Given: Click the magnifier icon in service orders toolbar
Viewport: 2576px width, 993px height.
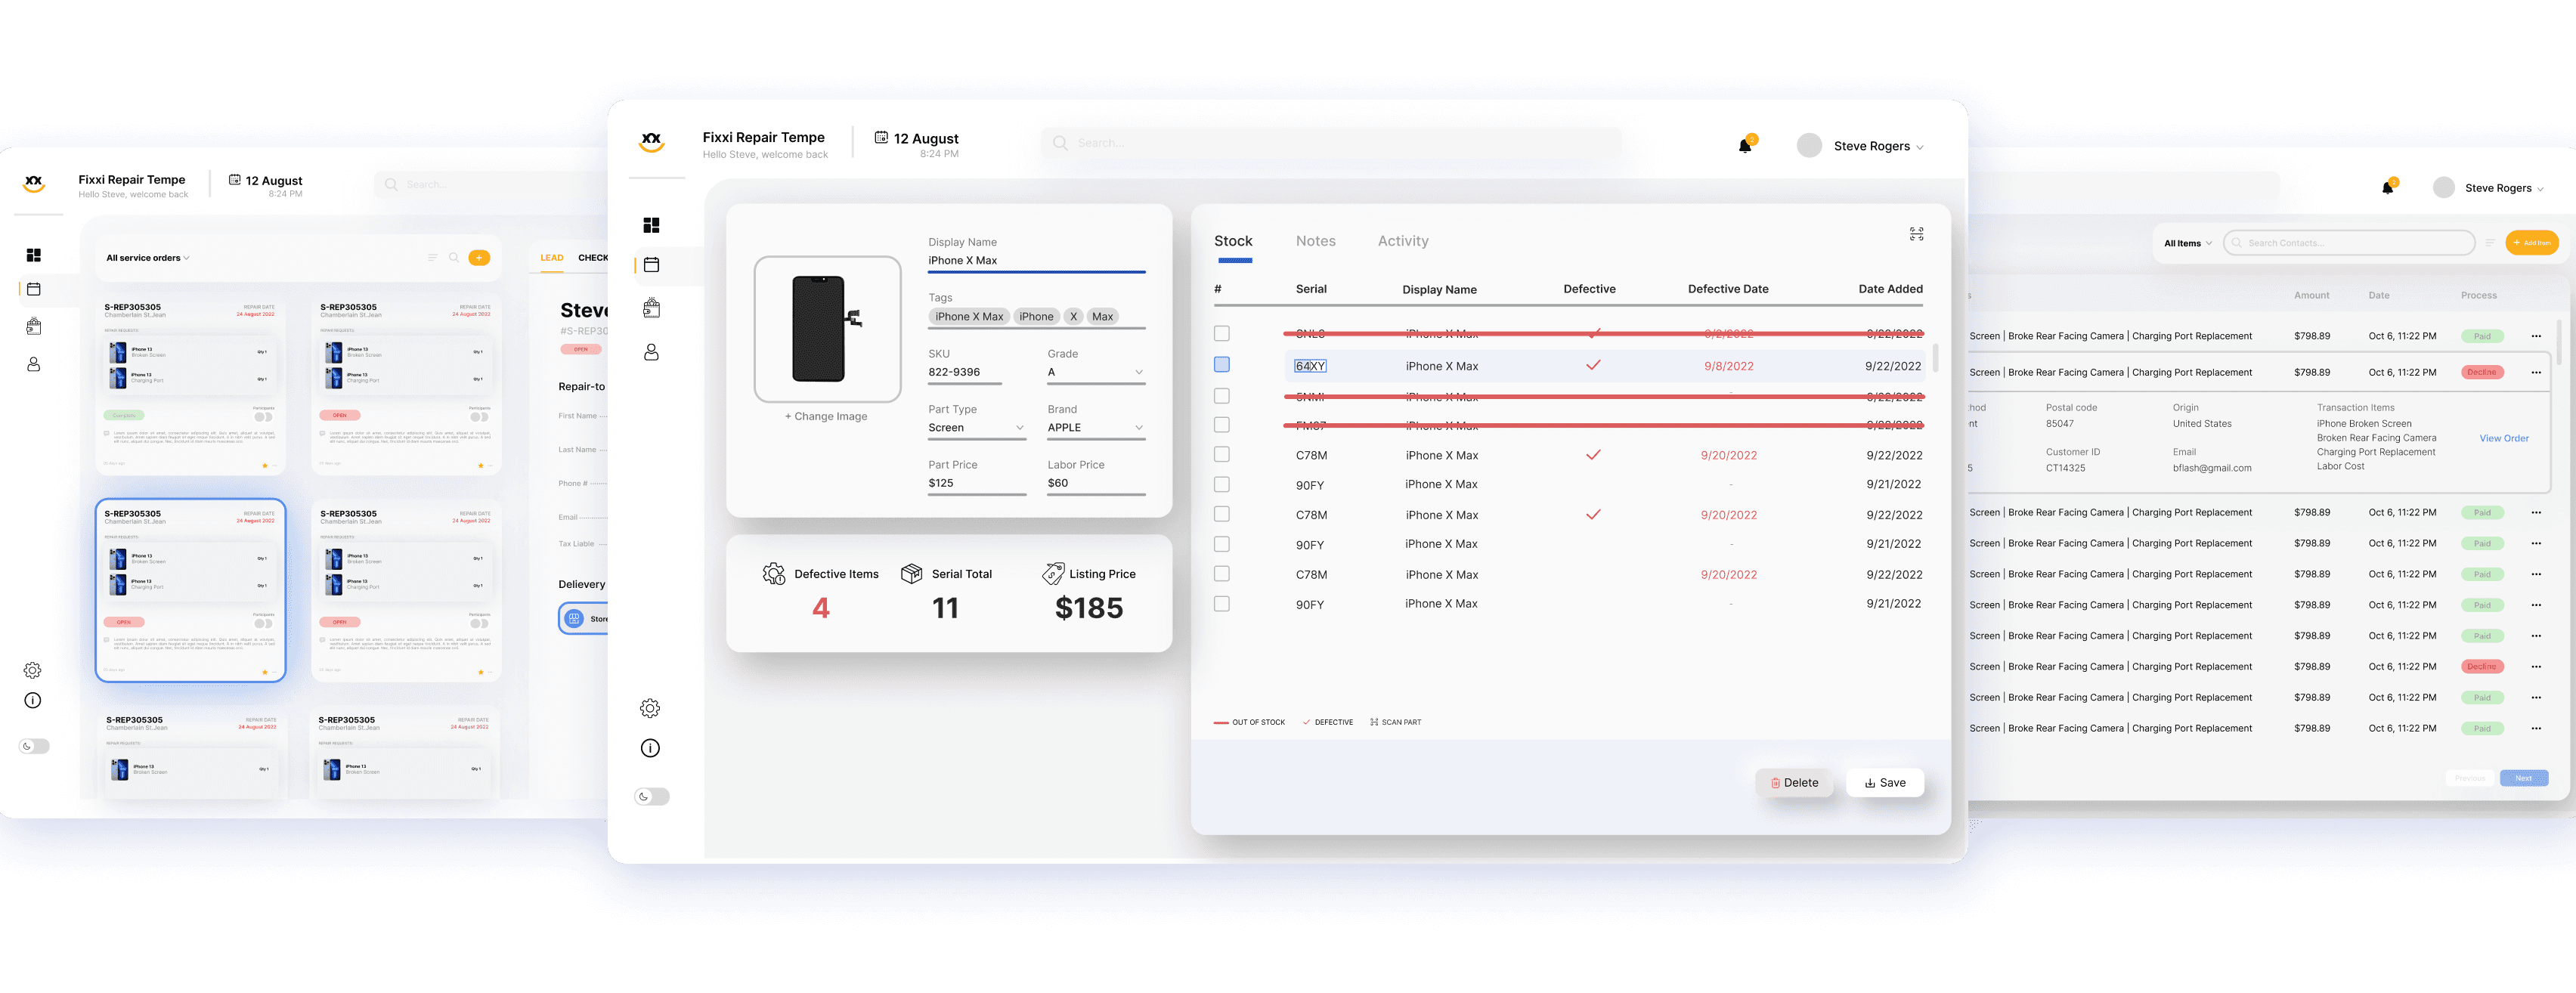Looking at the screenshot, I should click(454, 258).
